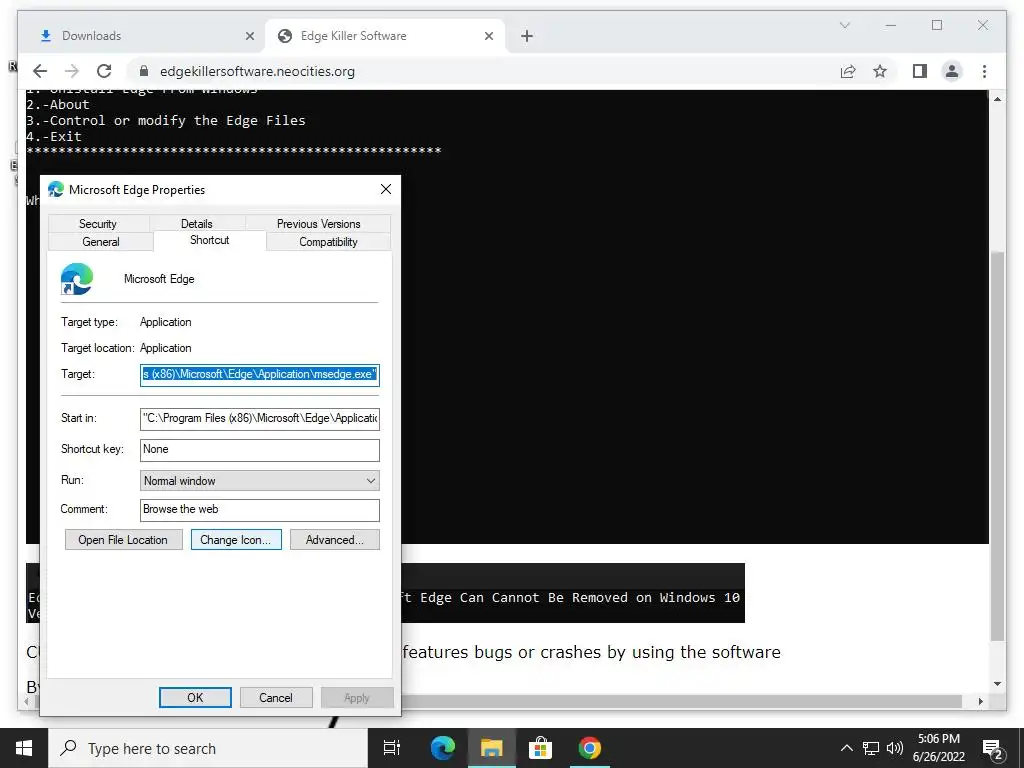Close the Microsoft Edge Properties dialog
This screenshot has width=1024, height=768.
pyautogui.click(x=386, y=189)
